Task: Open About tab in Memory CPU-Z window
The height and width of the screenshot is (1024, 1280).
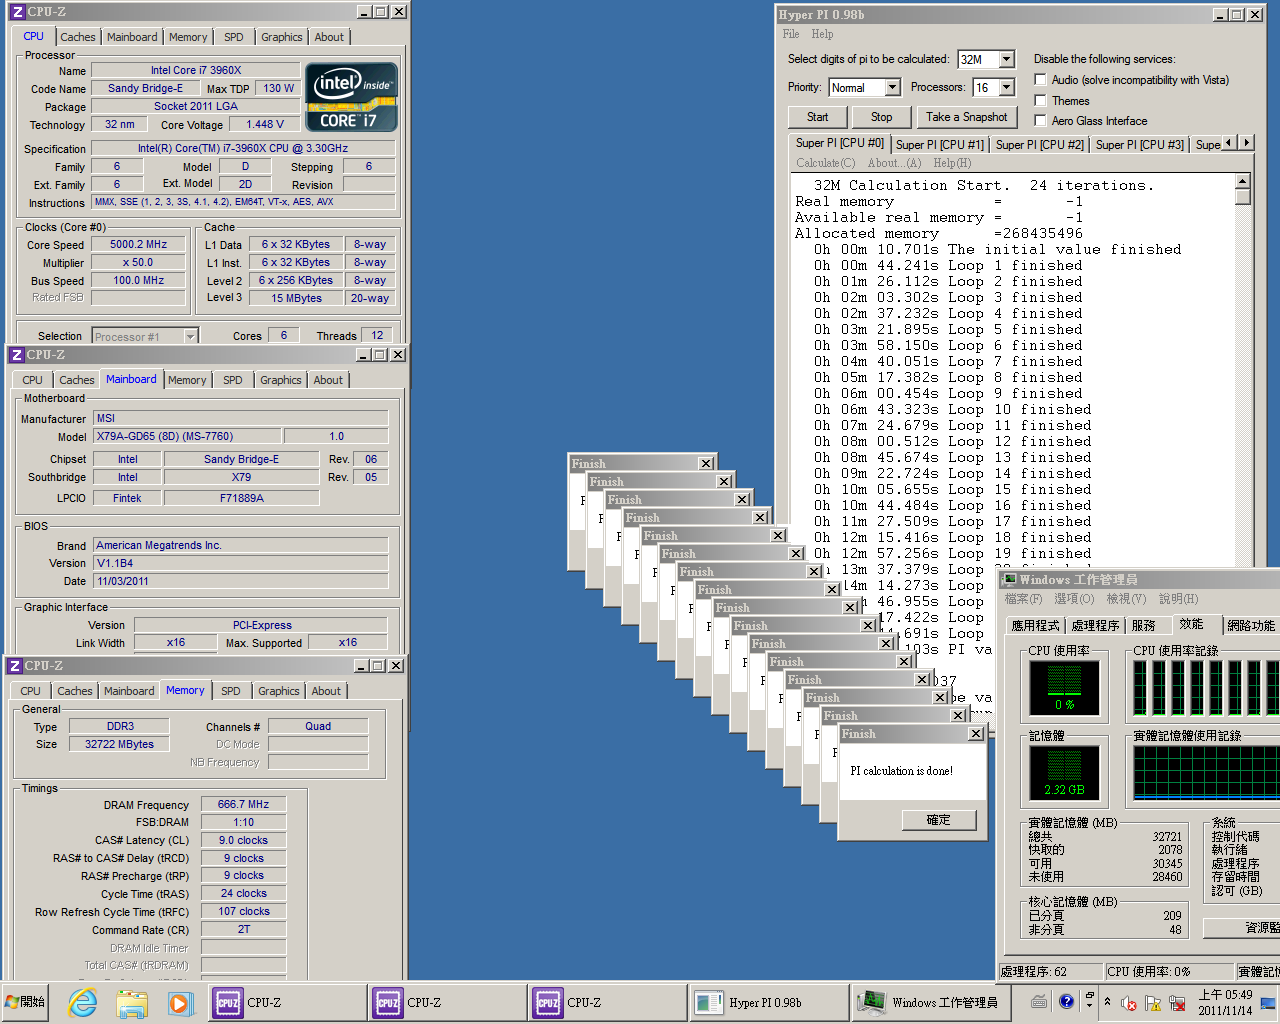Action: pos(326,691)
